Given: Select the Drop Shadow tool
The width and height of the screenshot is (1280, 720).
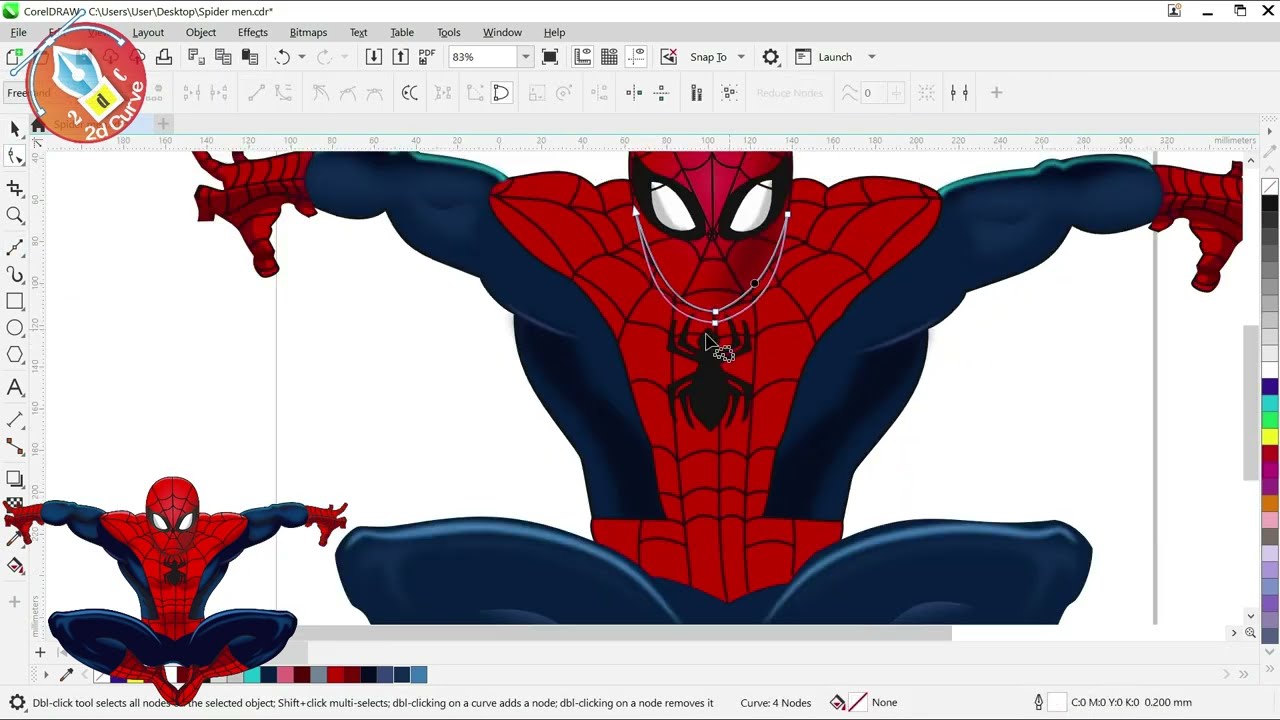Looking at the screenshot, I should [15, 479].
